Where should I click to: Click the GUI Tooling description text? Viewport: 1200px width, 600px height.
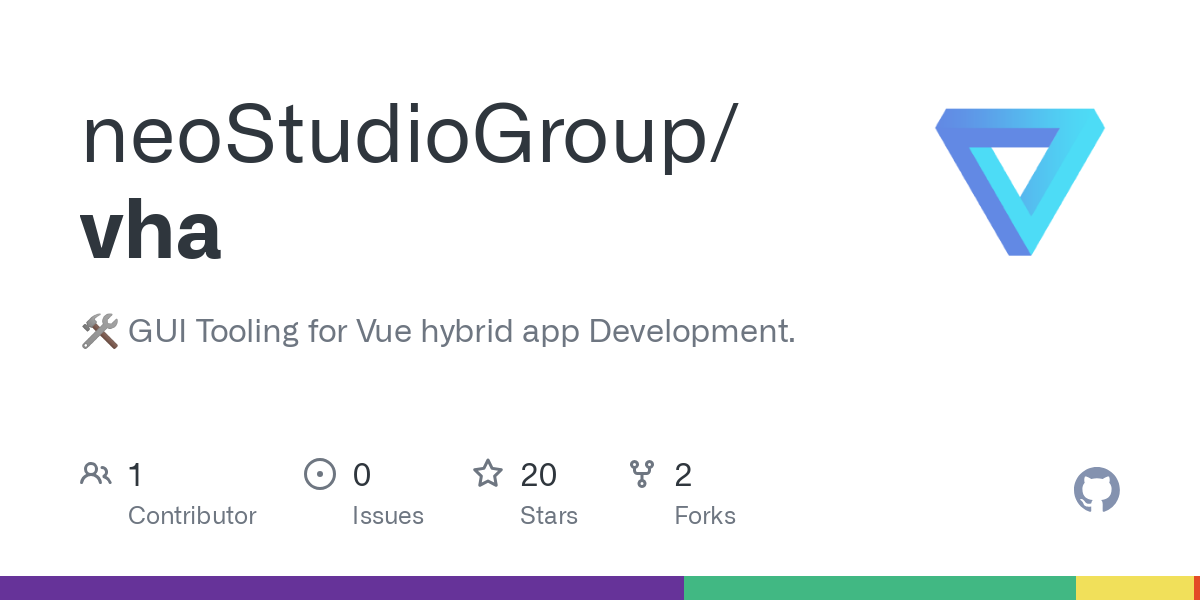(x=462, y=332)
